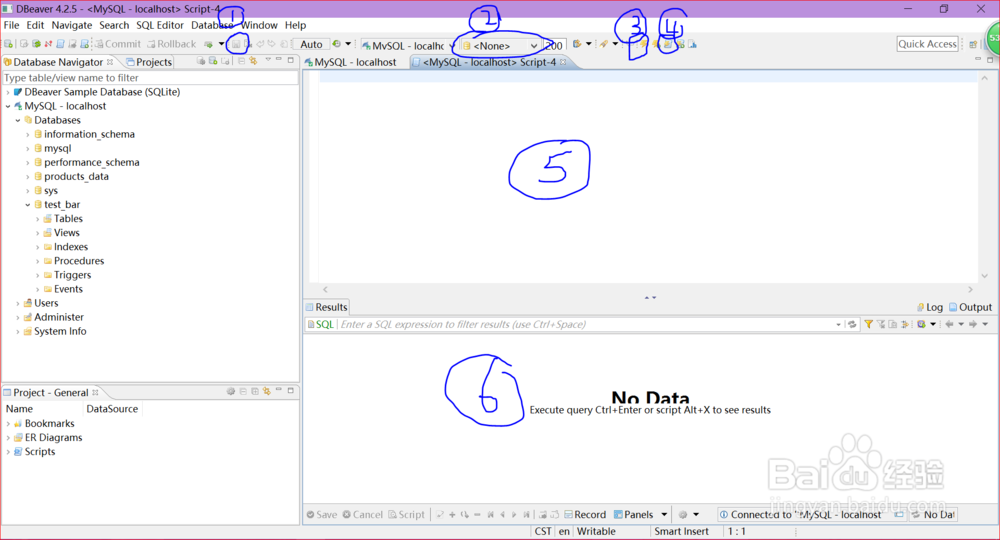Expand the sys database node
Viewport: 1000px width, 540px height.
click(x=27, y=191)
